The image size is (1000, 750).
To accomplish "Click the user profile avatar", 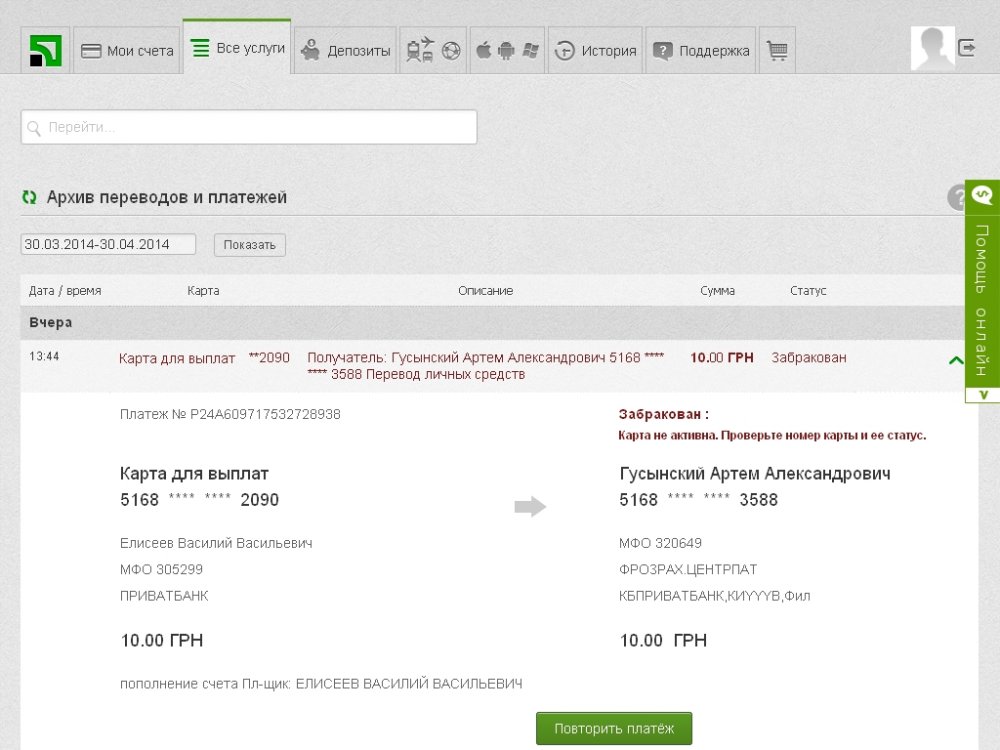I will tap(932, 48).
